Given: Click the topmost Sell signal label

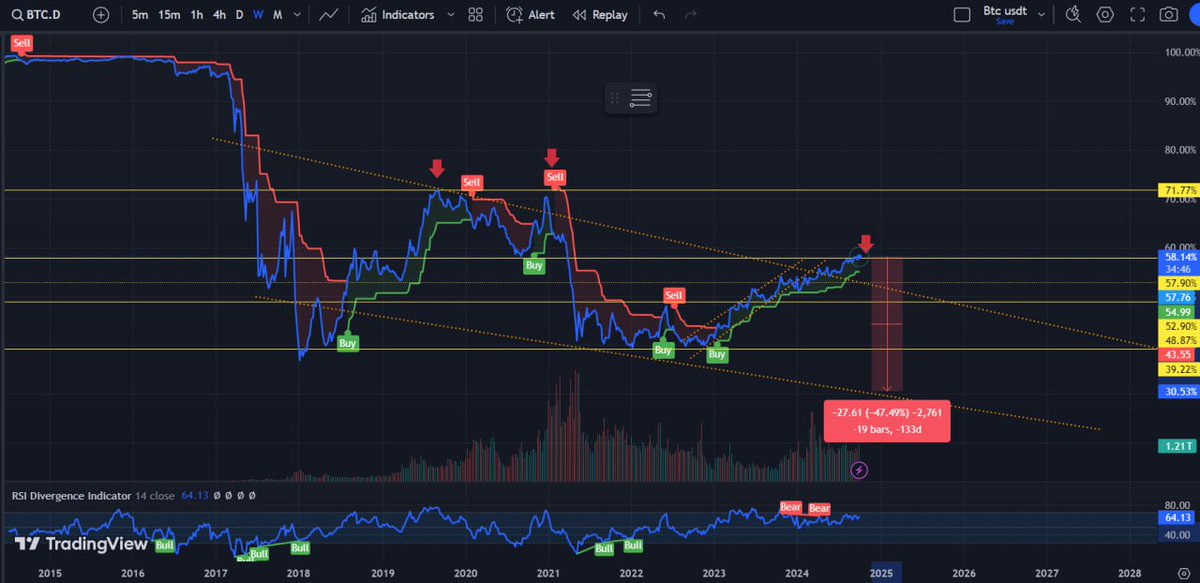Looking at the screenshot, I should [20, 44].
